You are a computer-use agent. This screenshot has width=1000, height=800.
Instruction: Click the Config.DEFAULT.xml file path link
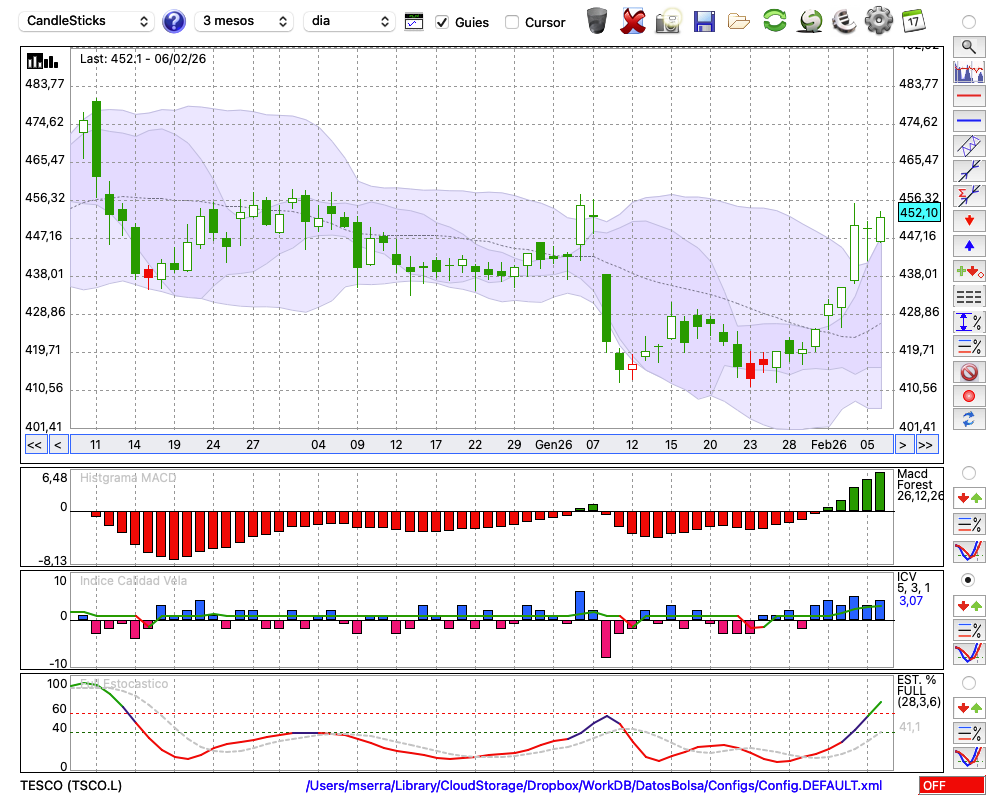click(594, 786)
